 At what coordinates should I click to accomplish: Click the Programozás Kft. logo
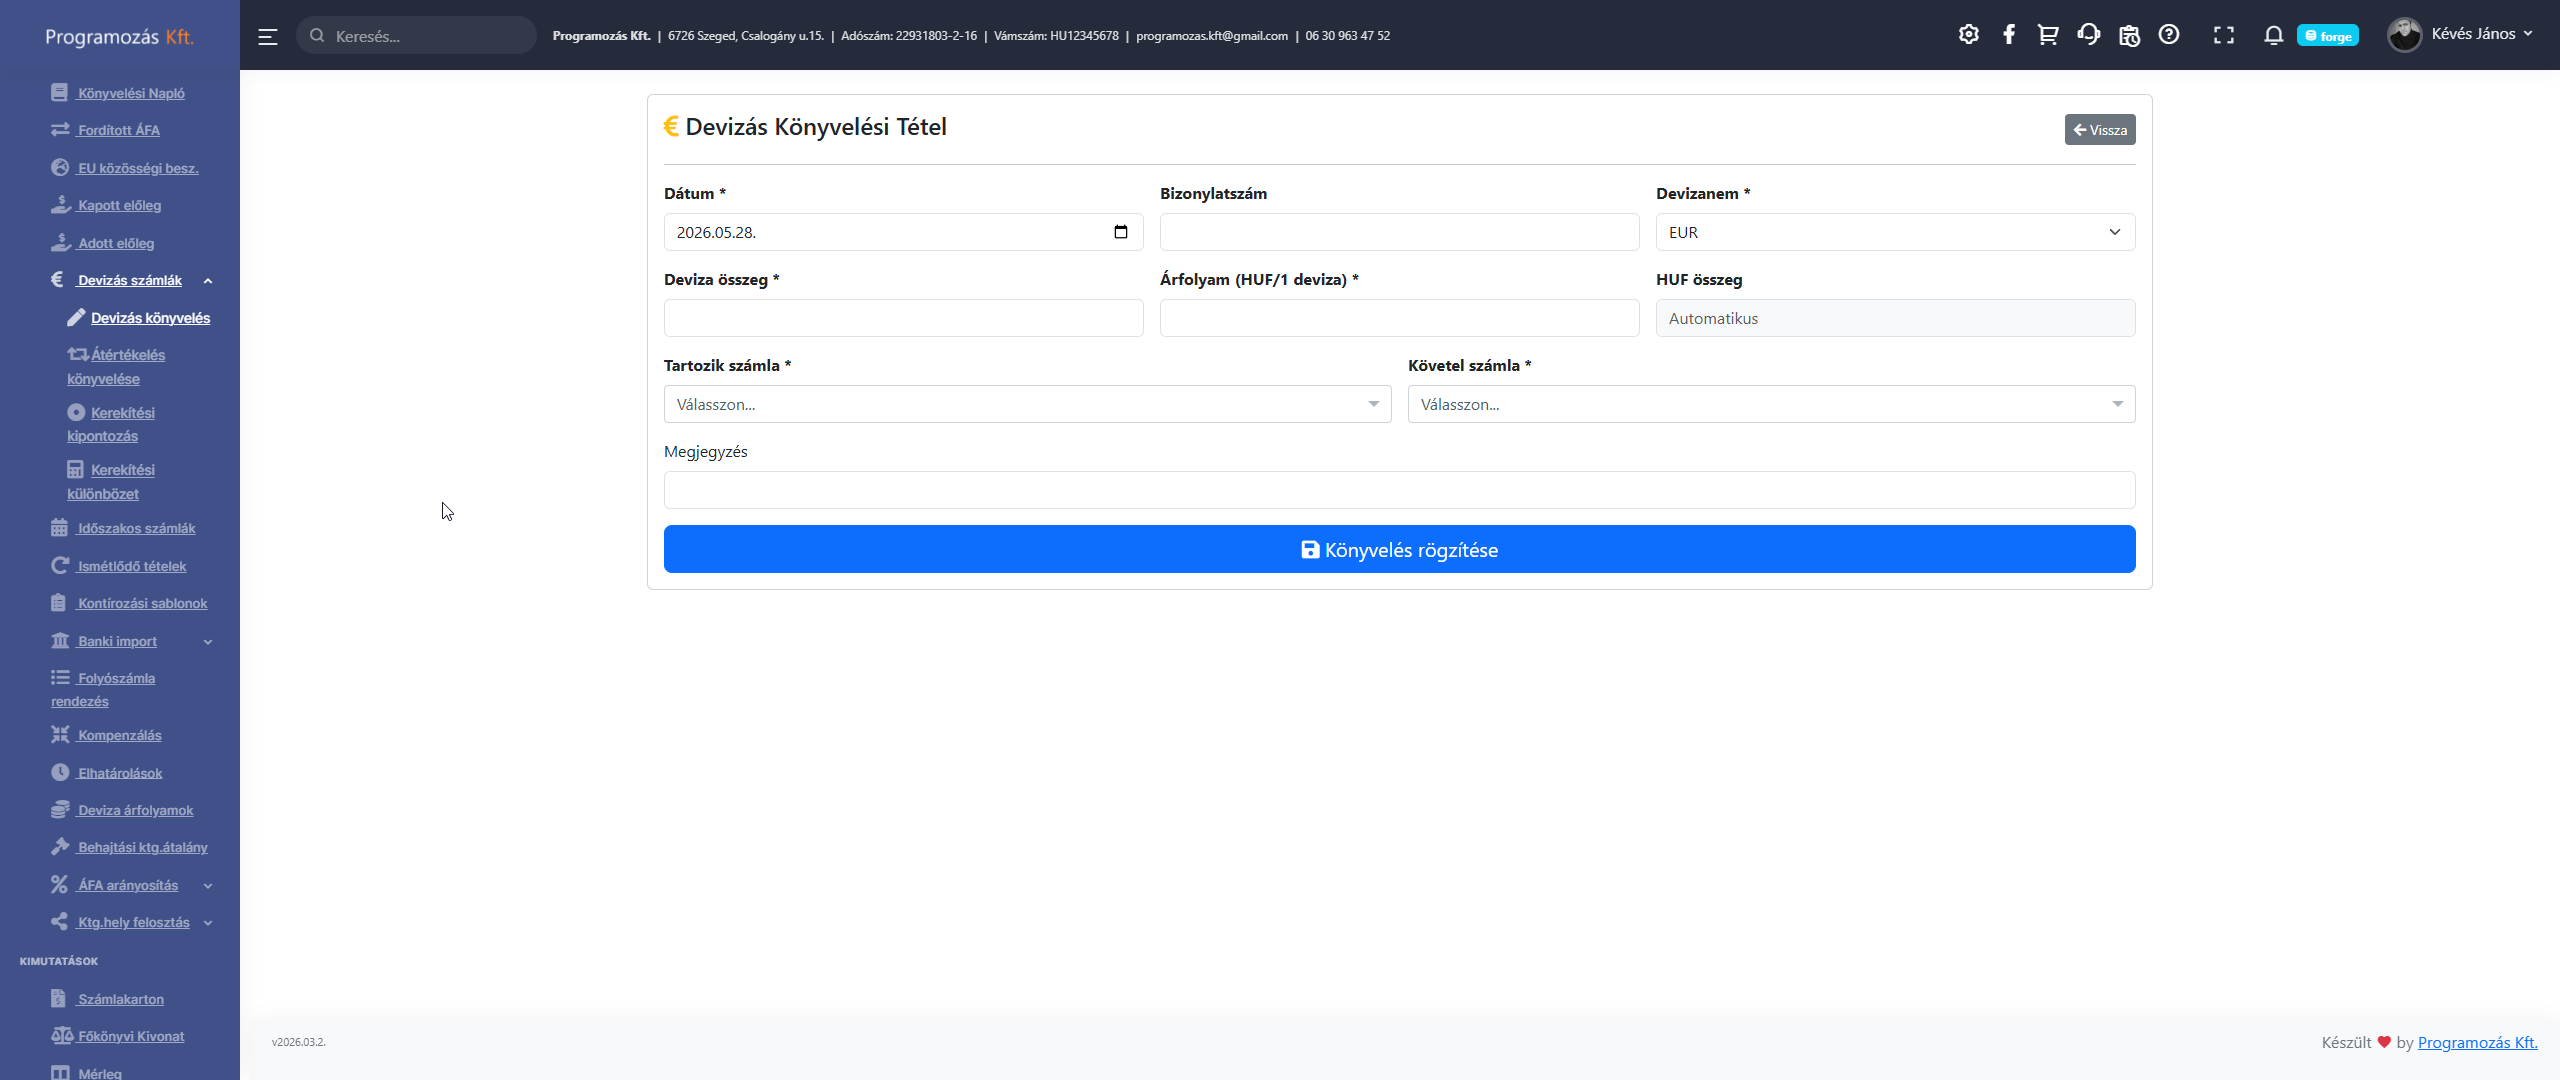coord(119,37)
